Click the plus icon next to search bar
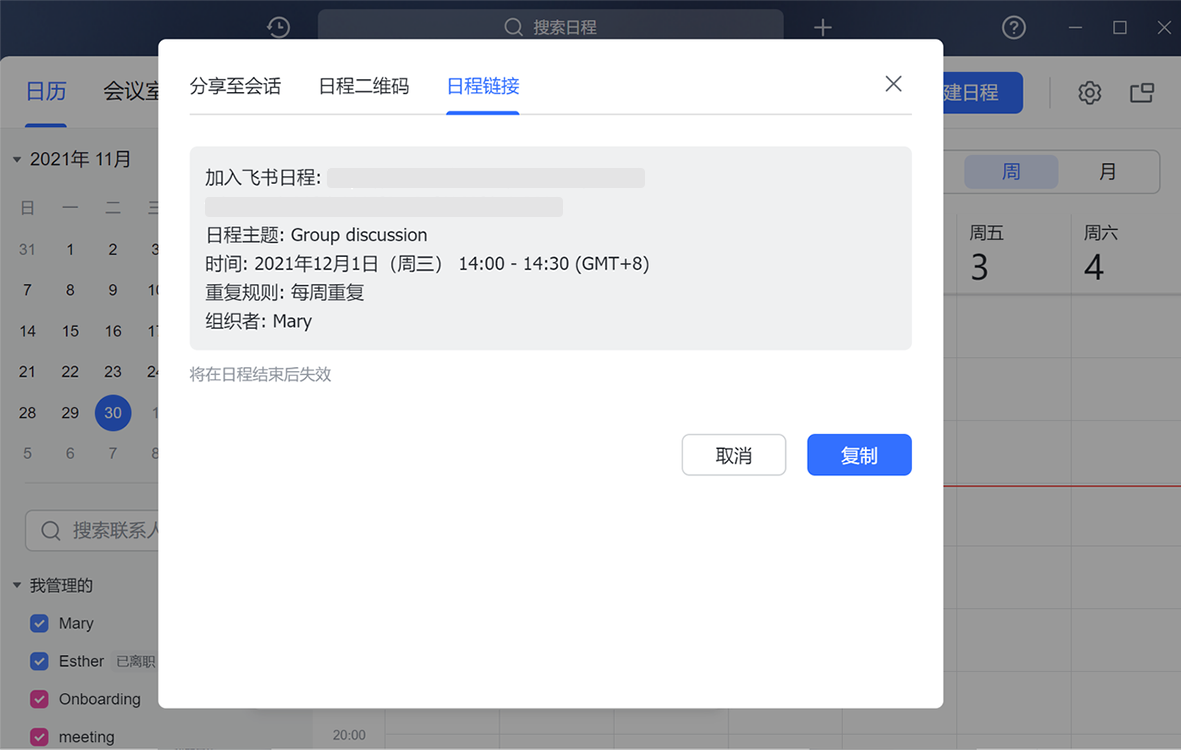1181x750 pixels. point(822,28)
